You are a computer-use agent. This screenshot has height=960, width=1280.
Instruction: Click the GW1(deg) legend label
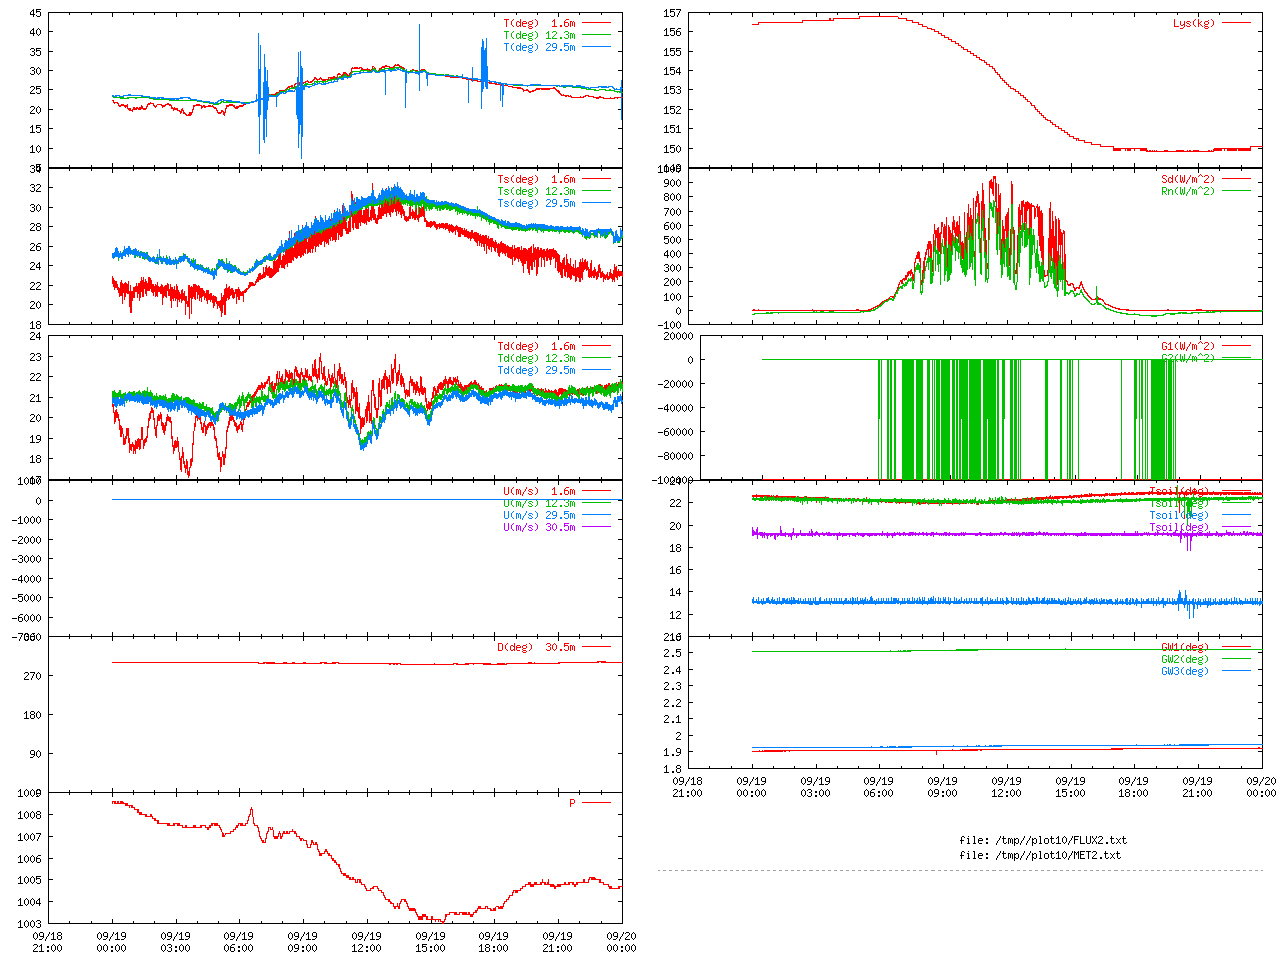[1185, 647]
